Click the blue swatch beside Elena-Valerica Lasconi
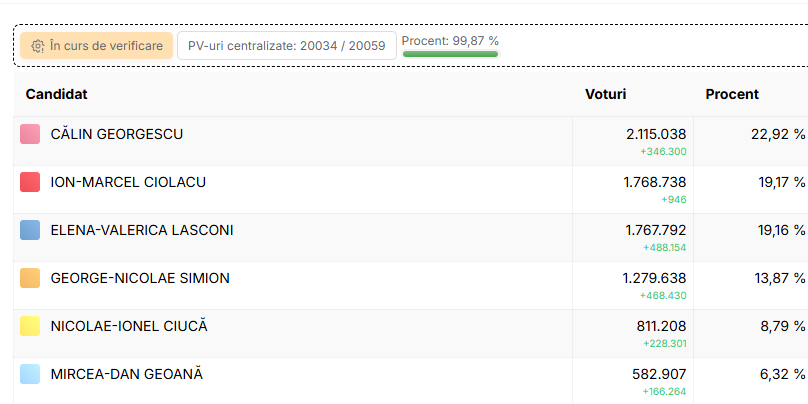The height and width of the screenshot is (404, 808). pos(30,230)
